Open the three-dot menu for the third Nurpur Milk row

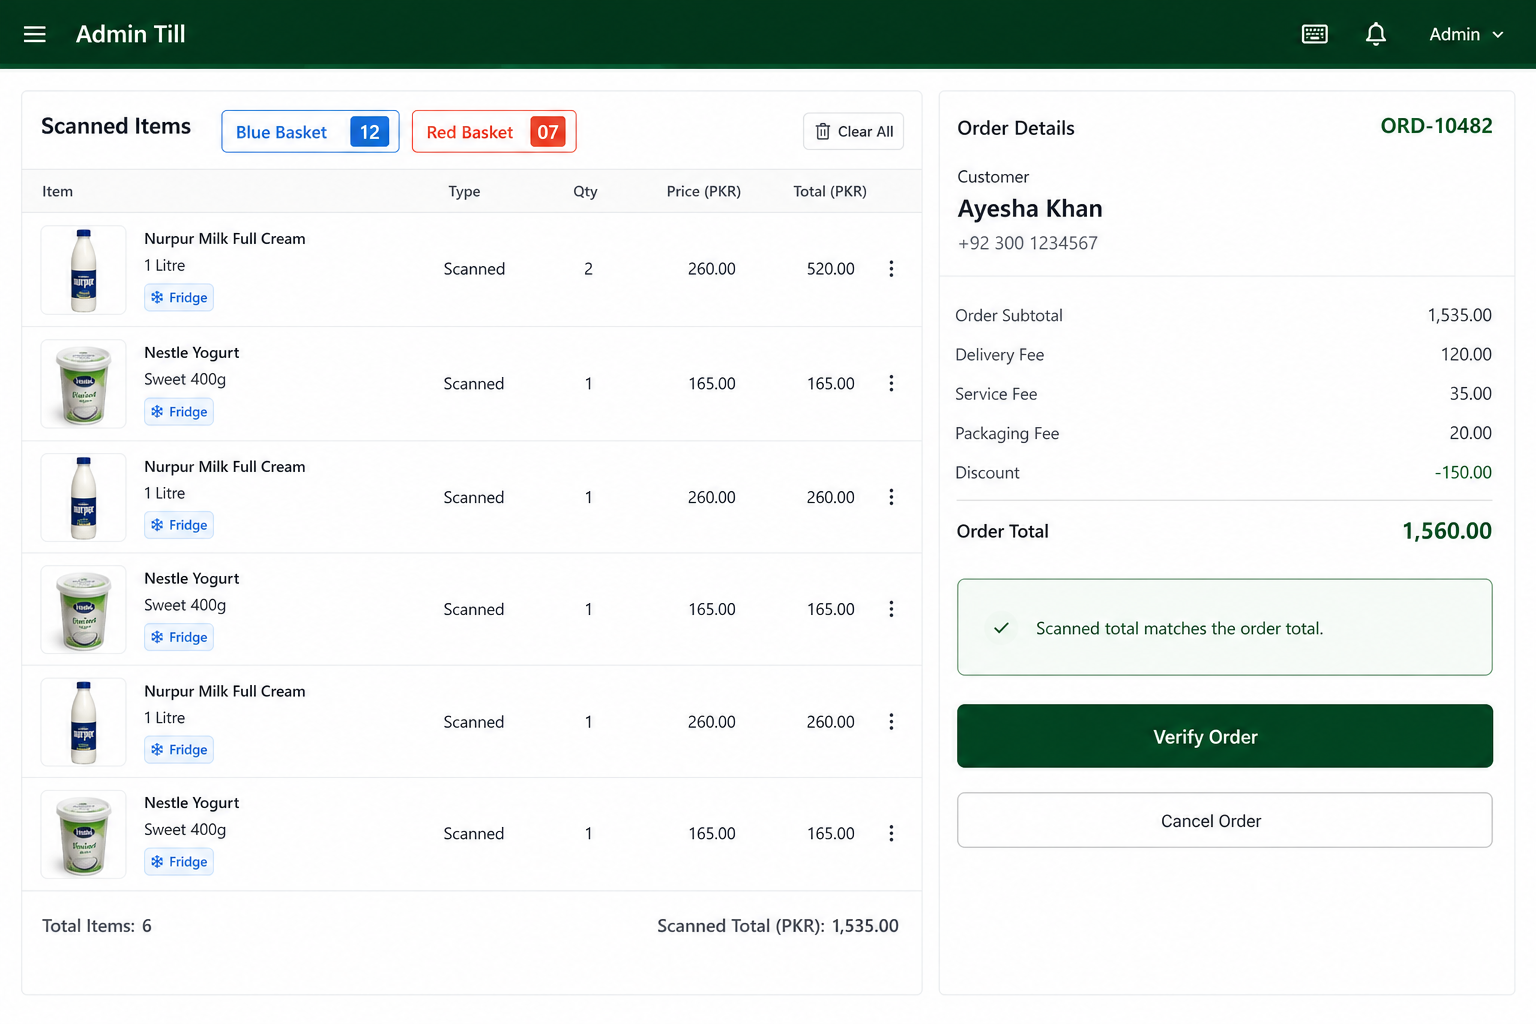891,722
